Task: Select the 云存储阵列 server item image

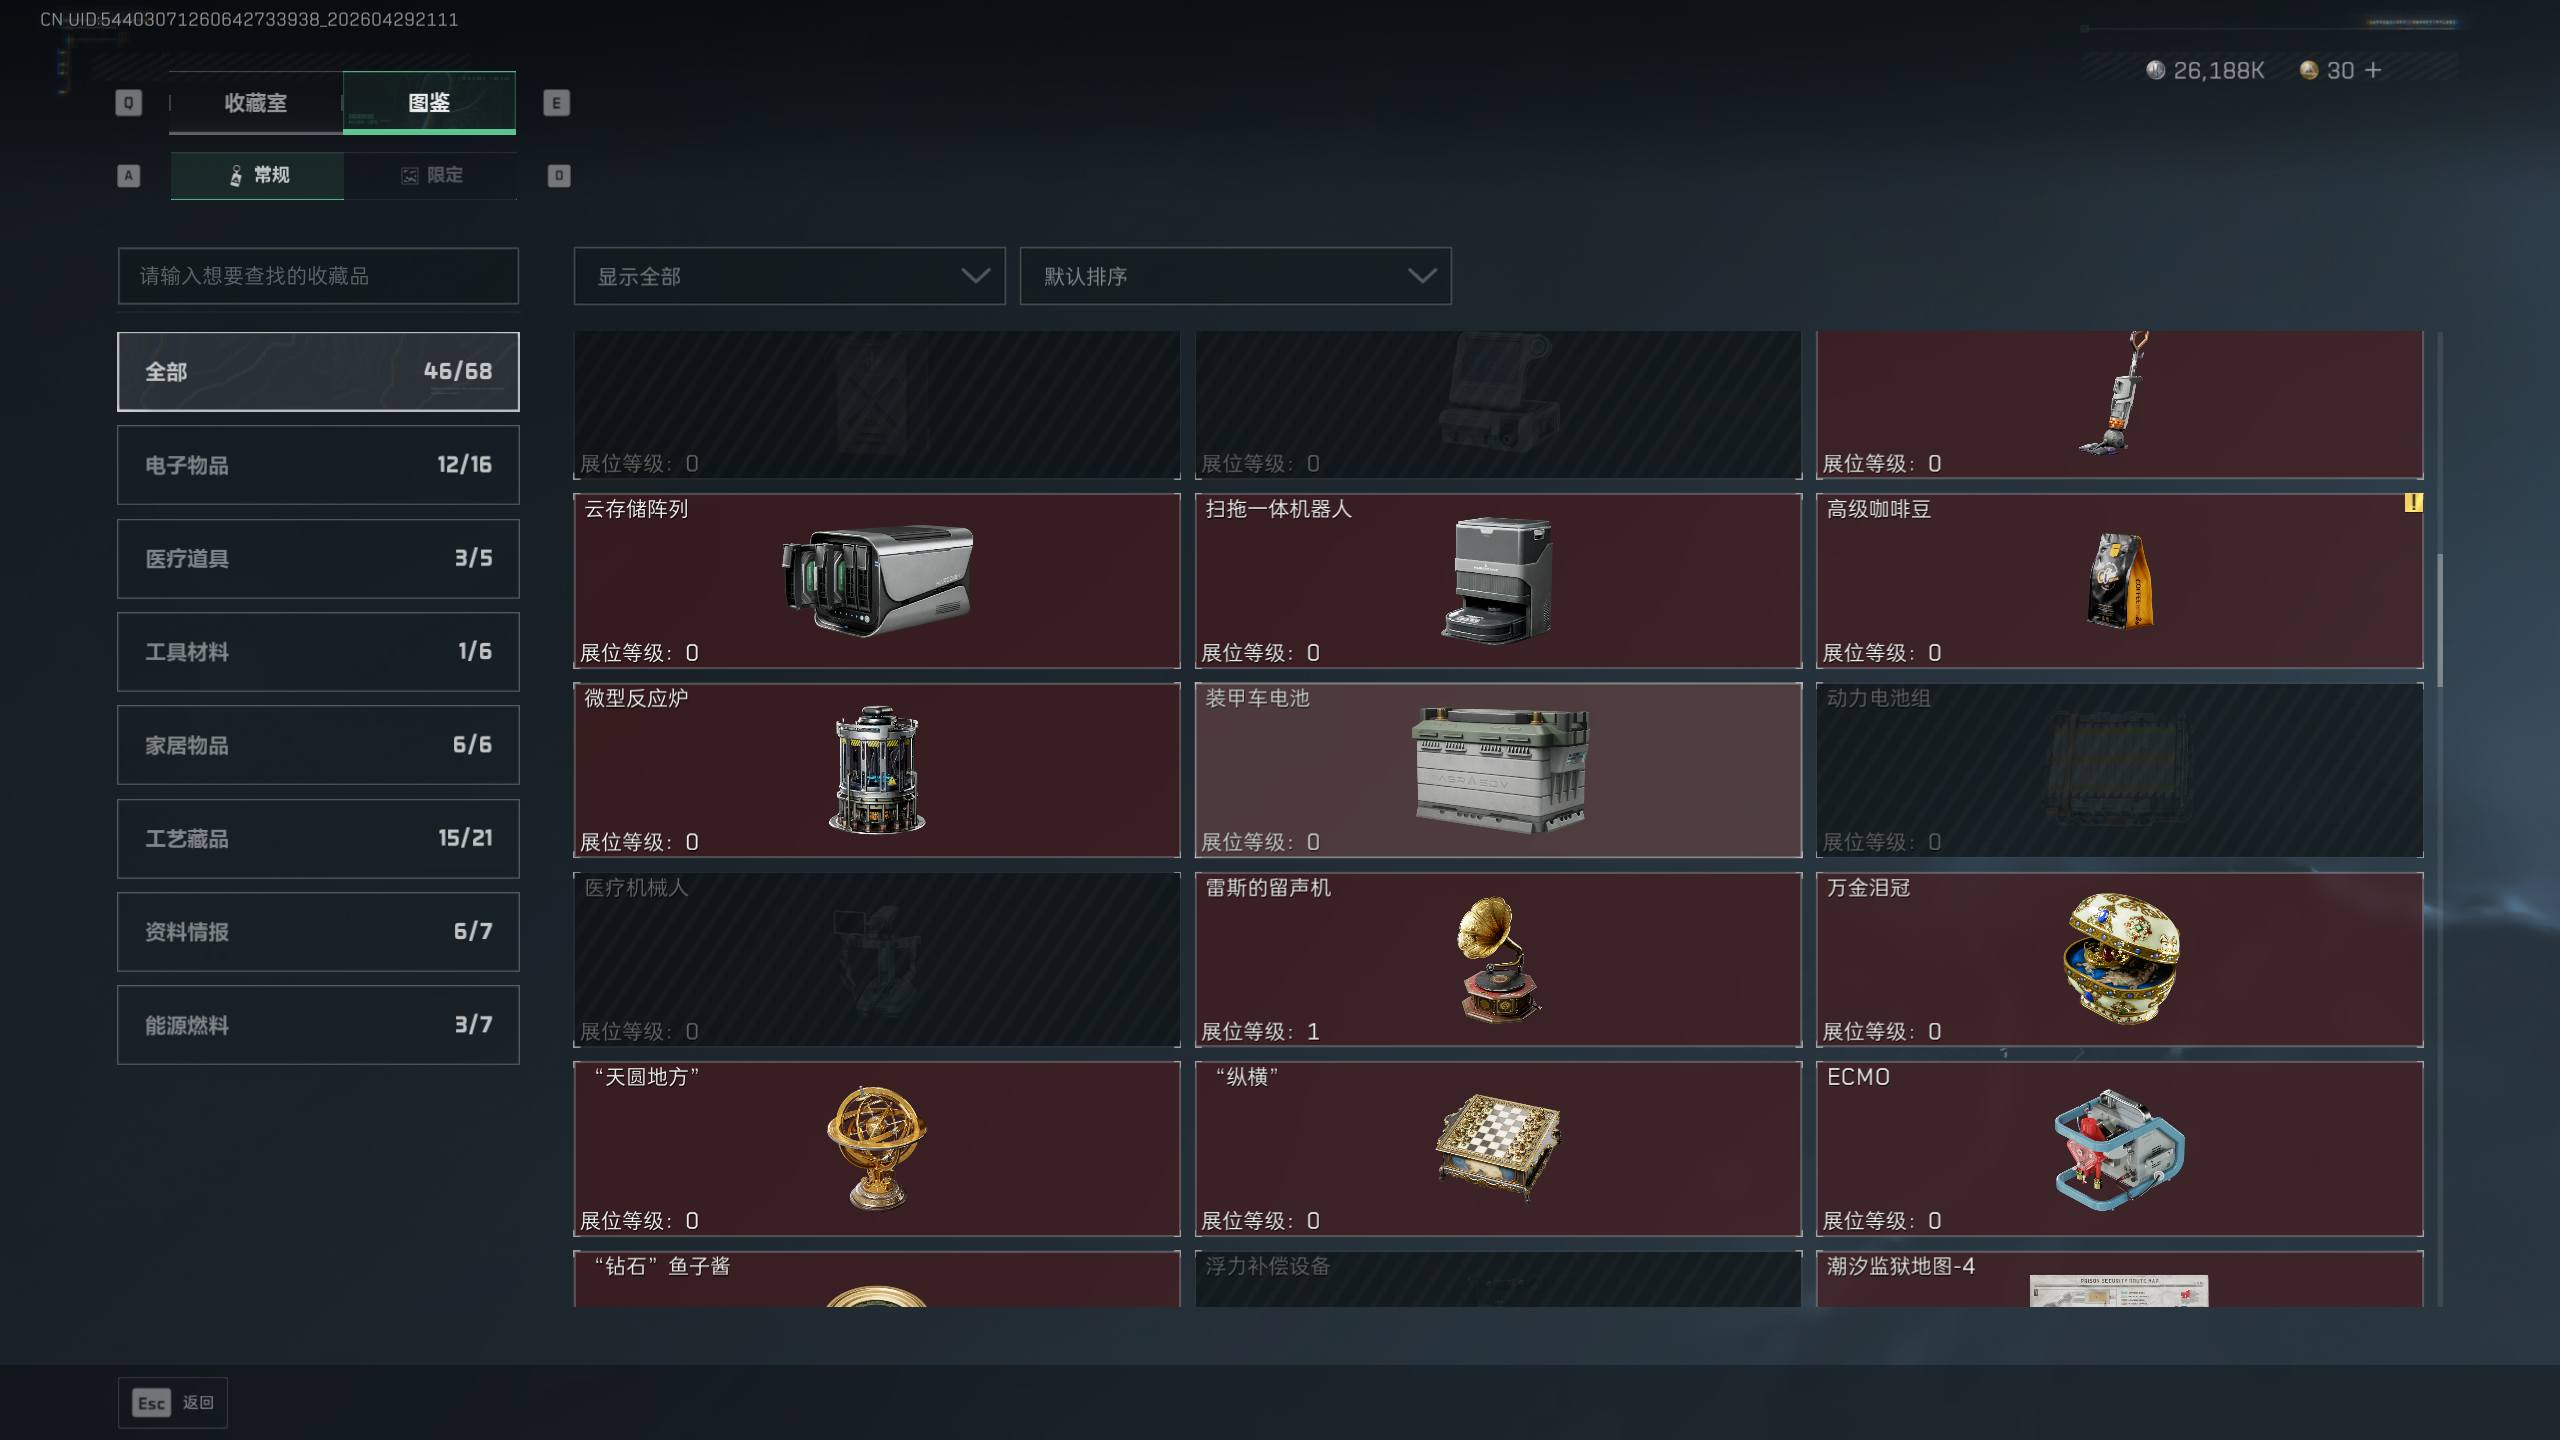Action: [877, 581]
